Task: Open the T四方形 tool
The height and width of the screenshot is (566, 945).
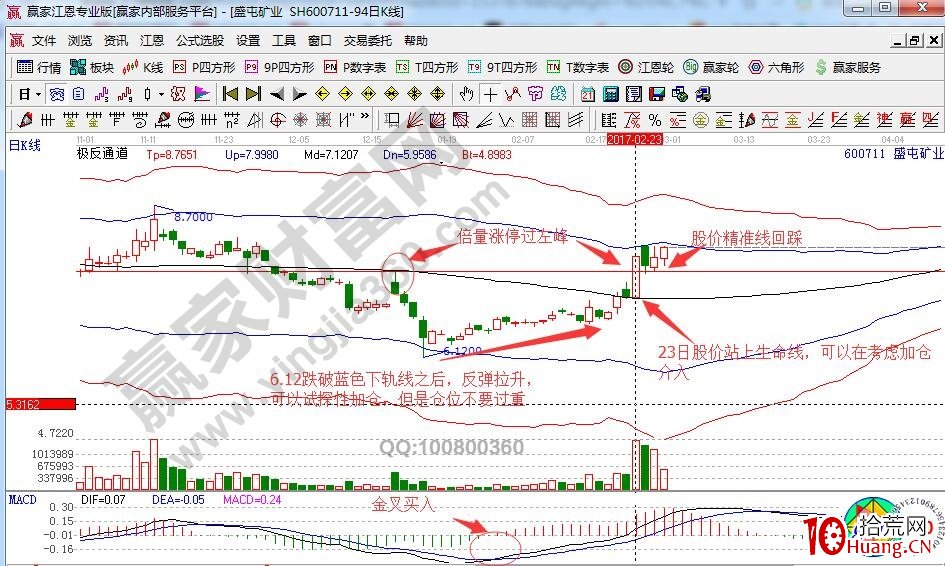Action: click(x=427, y=67)
